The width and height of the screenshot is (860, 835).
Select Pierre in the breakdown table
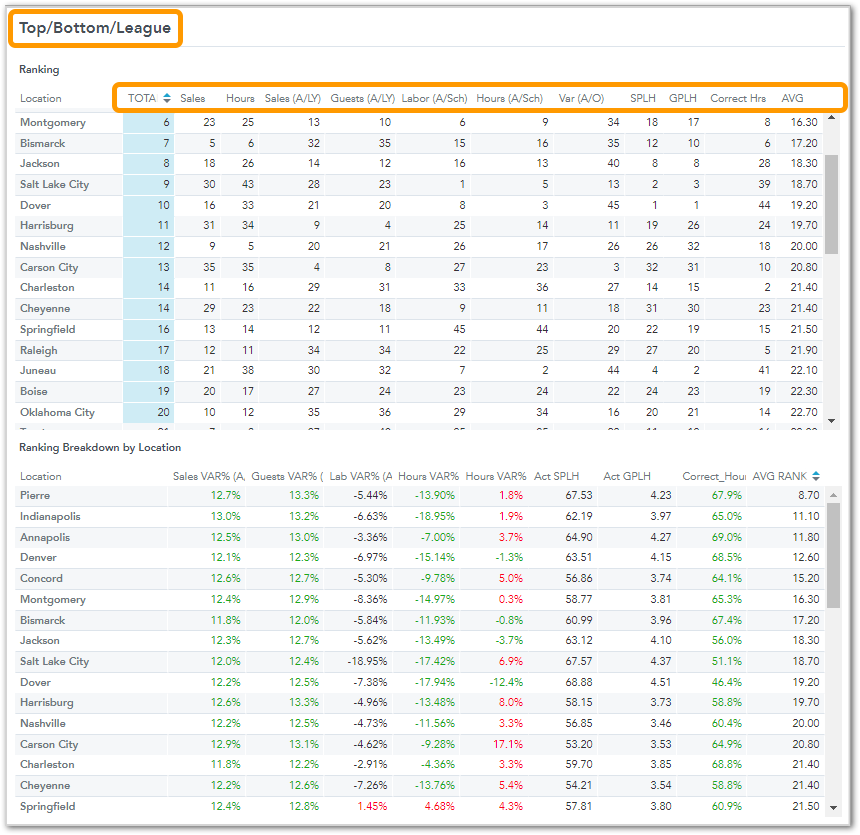pos(35,495)
